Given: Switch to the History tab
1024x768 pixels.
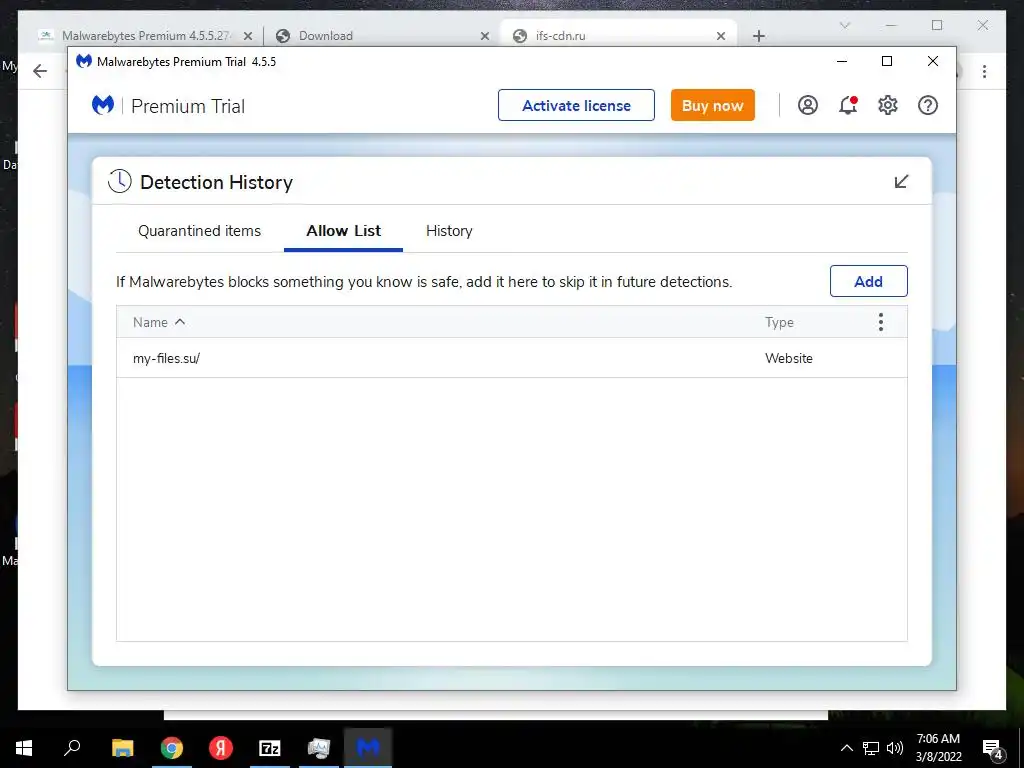Looking at the screenshot, I should click(x=449, y=231).
